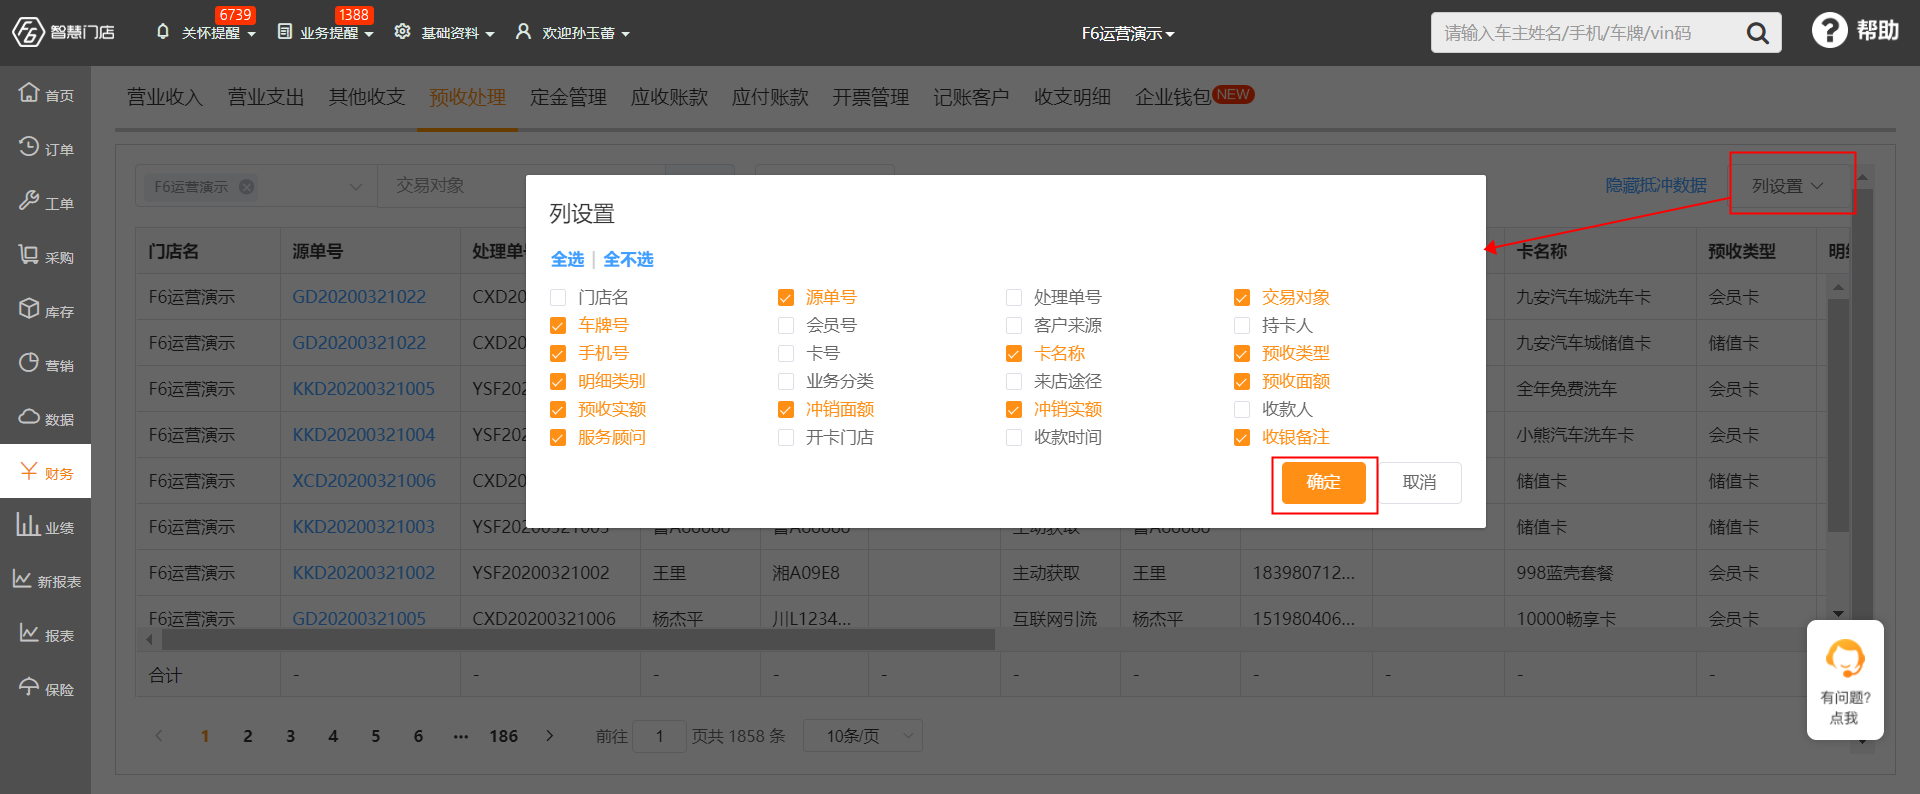The image size is (1920, 794).
Task: Switch to the 营业收入 tab
Action: pos(165,97)
